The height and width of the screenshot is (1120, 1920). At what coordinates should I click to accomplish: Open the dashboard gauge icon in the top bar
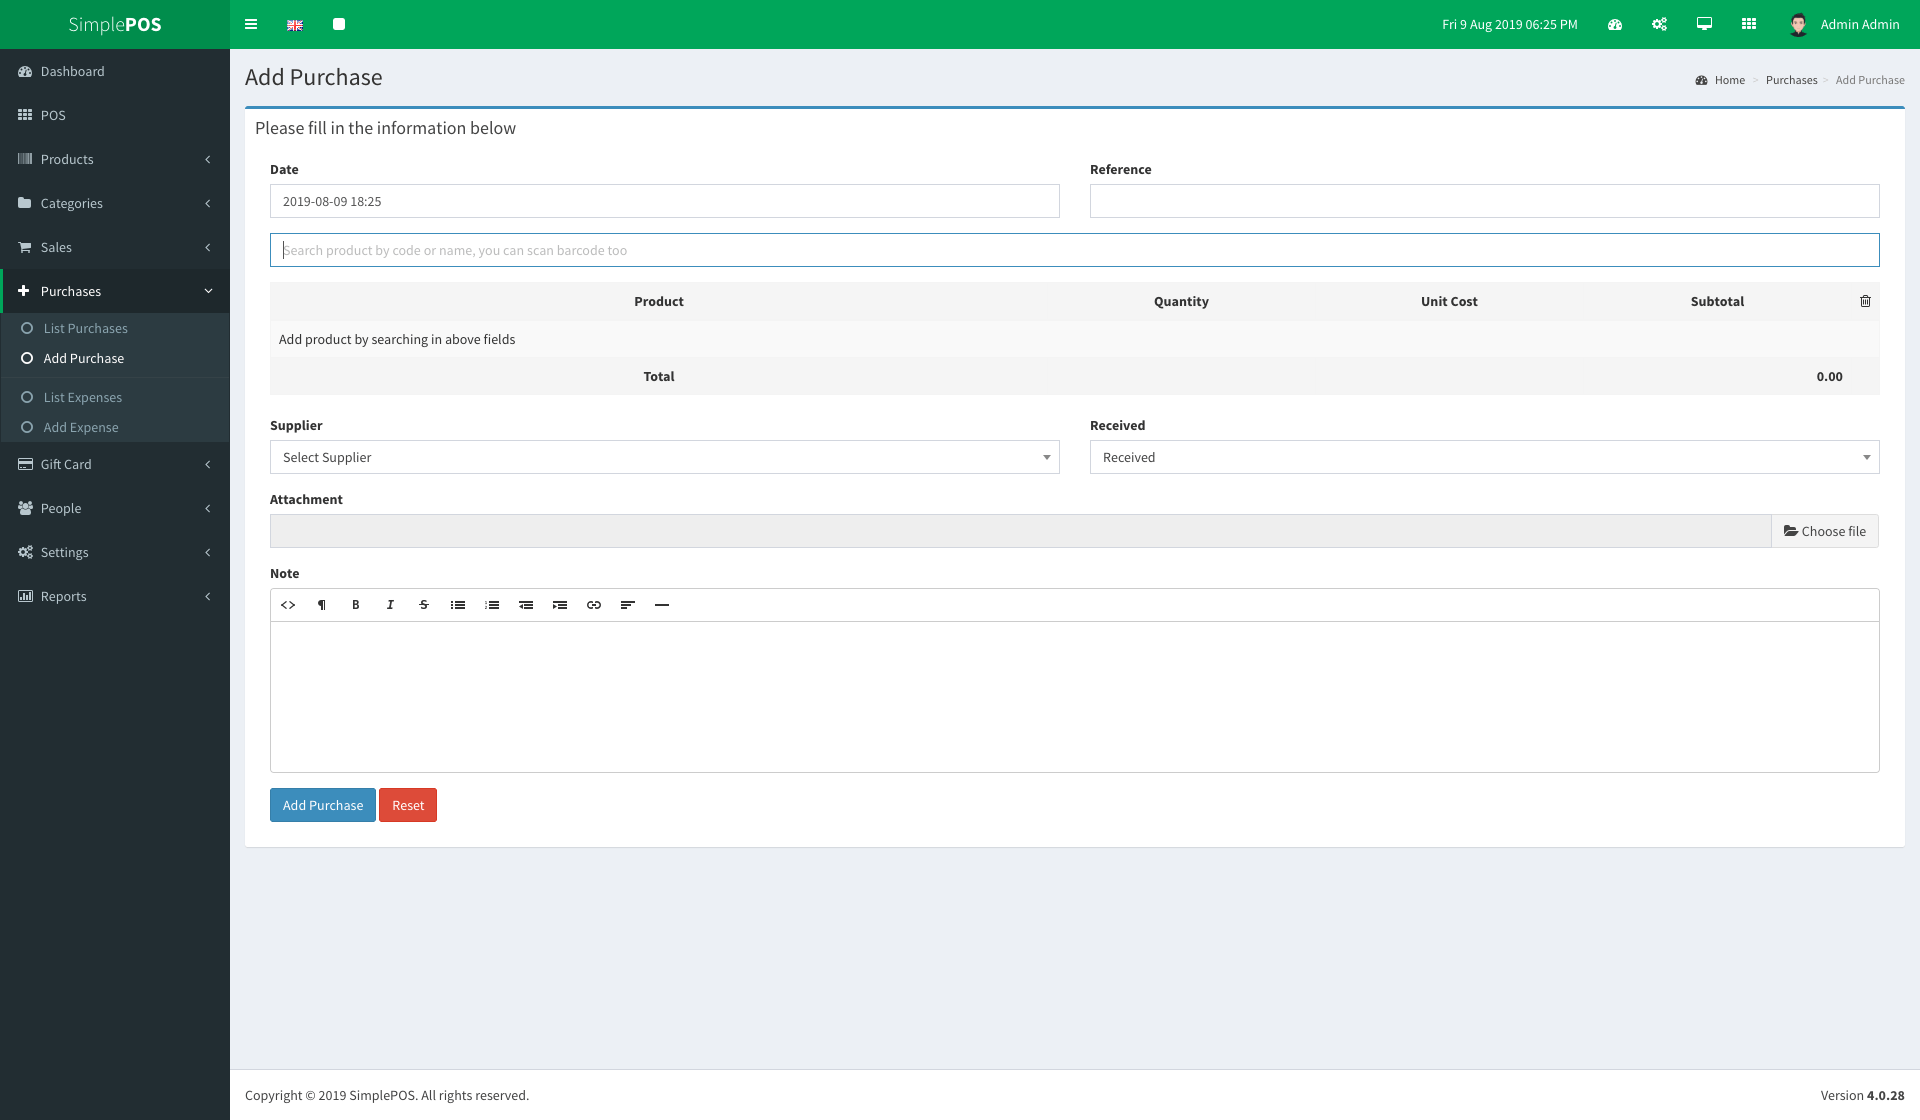(1615, 24)
